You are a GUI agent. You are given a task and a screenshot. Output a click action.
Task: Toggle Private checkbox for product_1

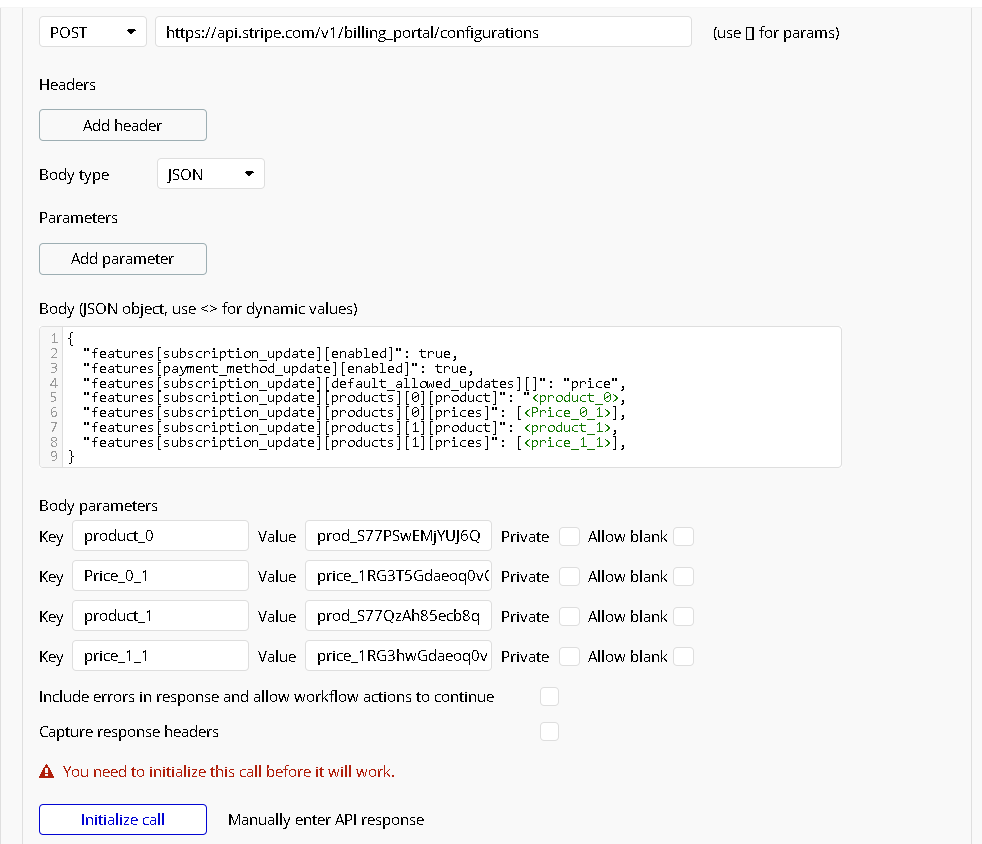[569, 617]
